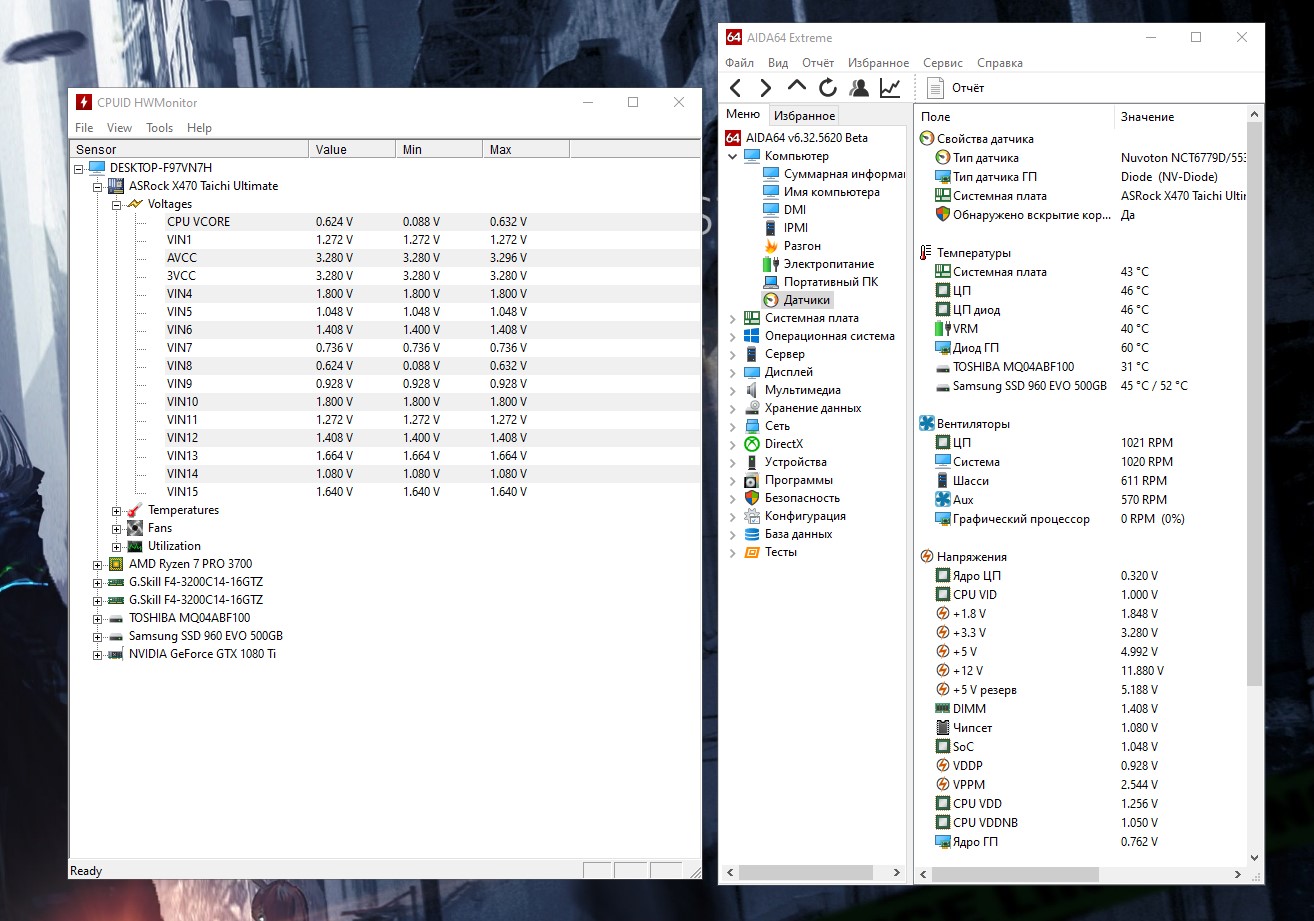The width and height of the screenshot is (1314, 921).
Task: Click the Безопасность shield icon
Action: tap(752, 498)
